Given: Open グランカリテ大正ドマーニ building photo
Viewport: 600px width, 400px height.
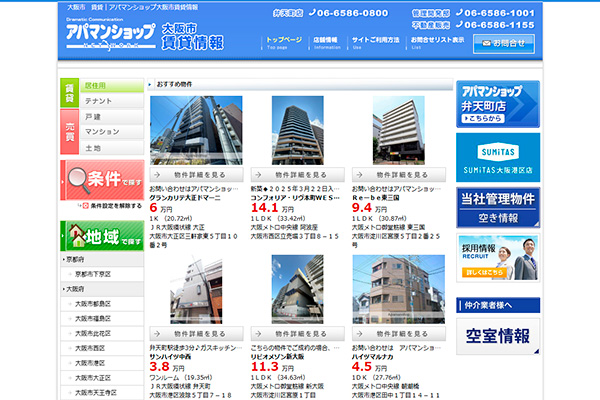Looking at the screenshot, I should pyautogui.click(x=196, y=130).
